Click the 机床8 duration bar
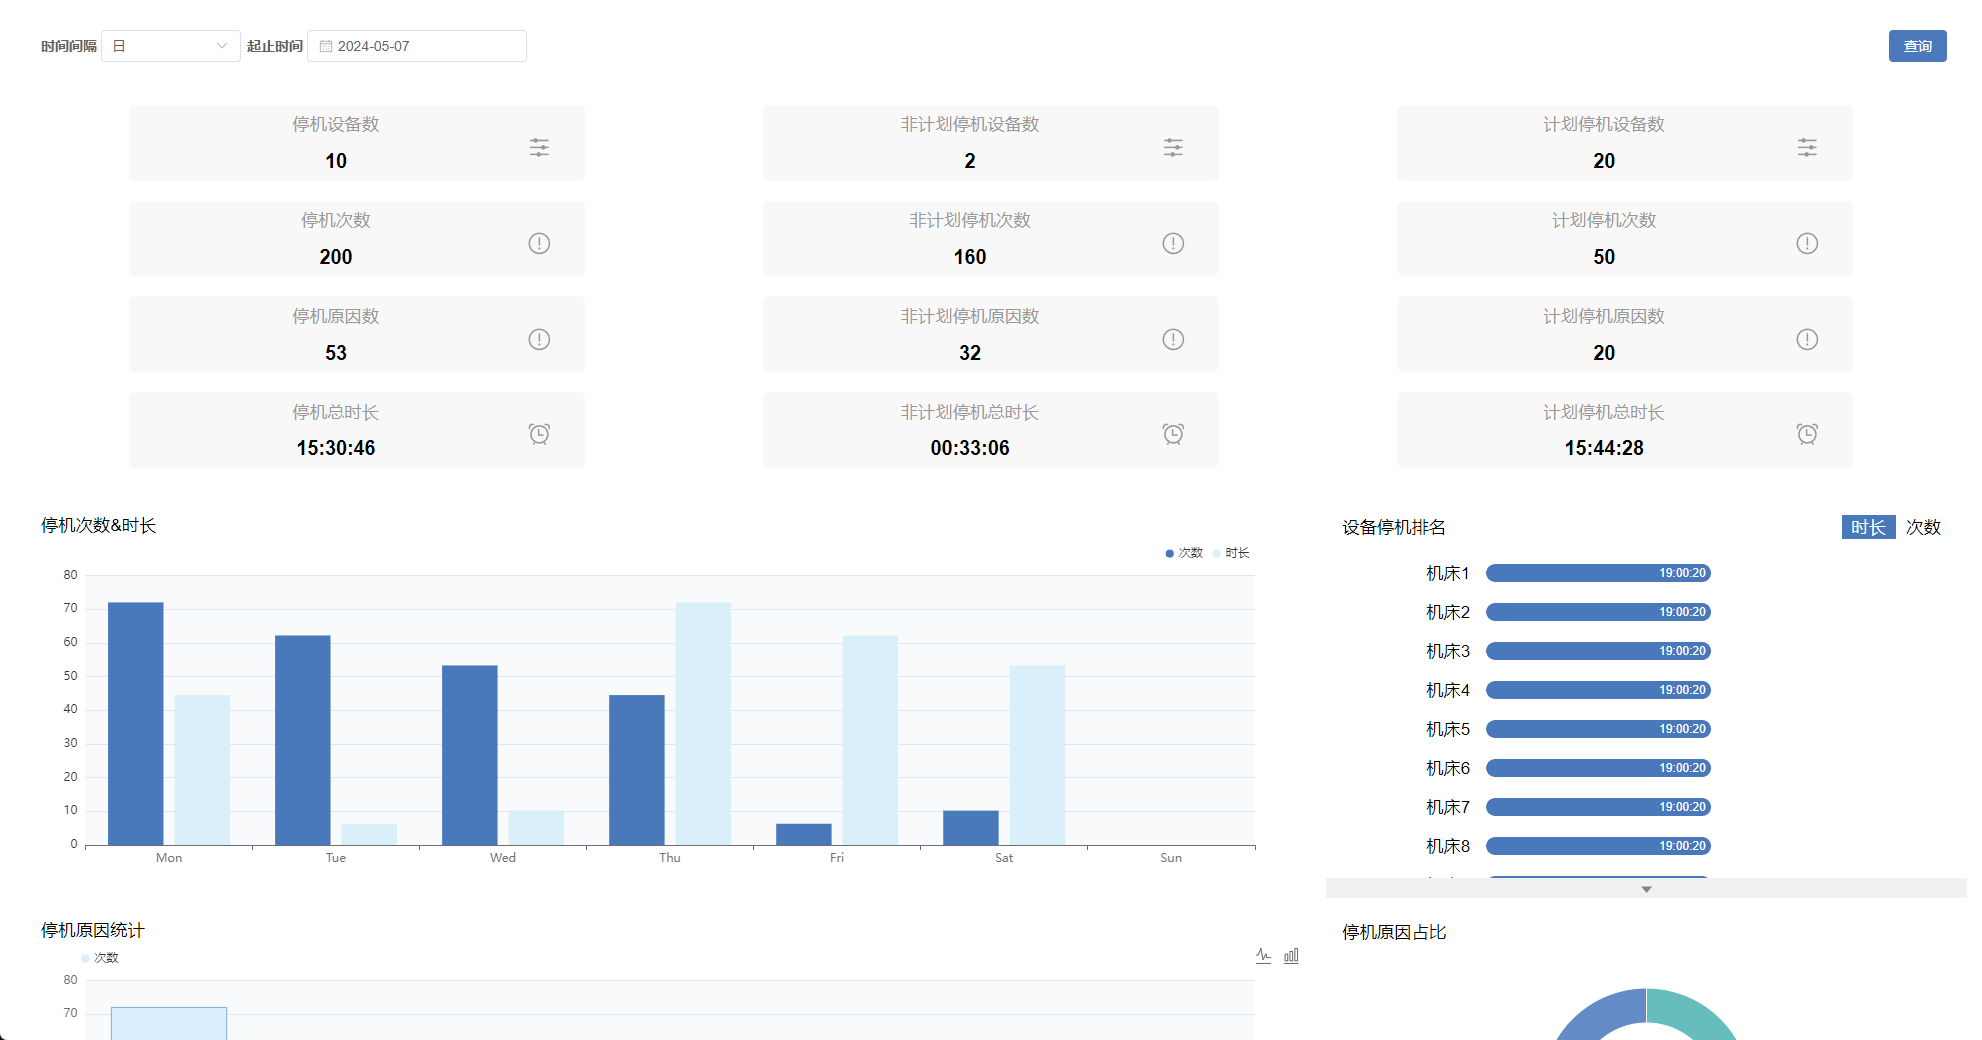The width and height of the screenshot is (1982, 1040). click(1598, 846)
